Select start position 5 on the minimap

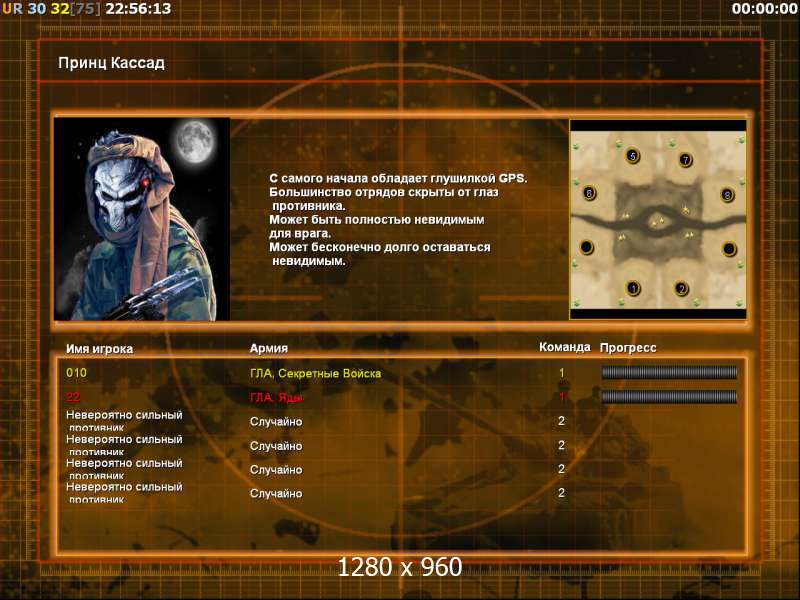click(x=633, y=156)
